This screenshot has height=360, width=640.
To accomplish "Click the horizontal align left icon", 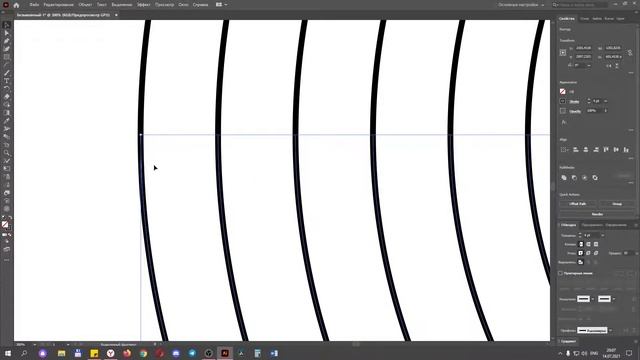I will pos(576,150).
